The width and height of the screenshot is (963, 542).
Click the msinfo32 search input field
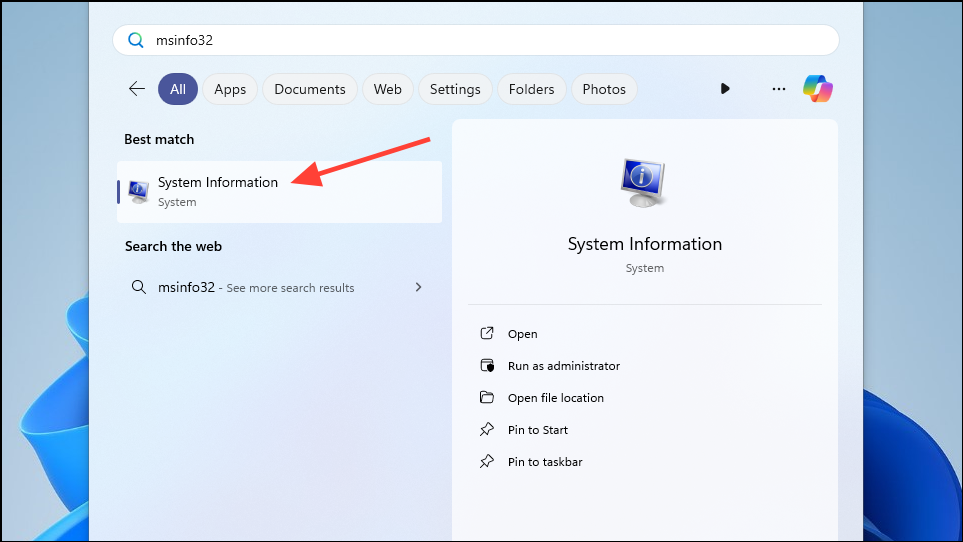476,41
